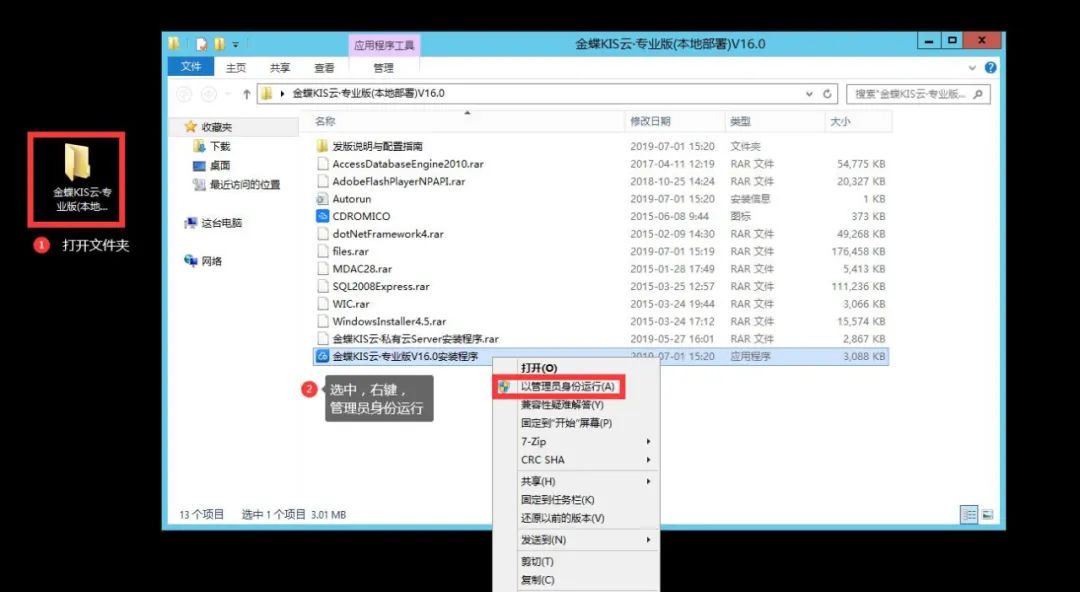Select SQL2008Express.rar file

381,286
